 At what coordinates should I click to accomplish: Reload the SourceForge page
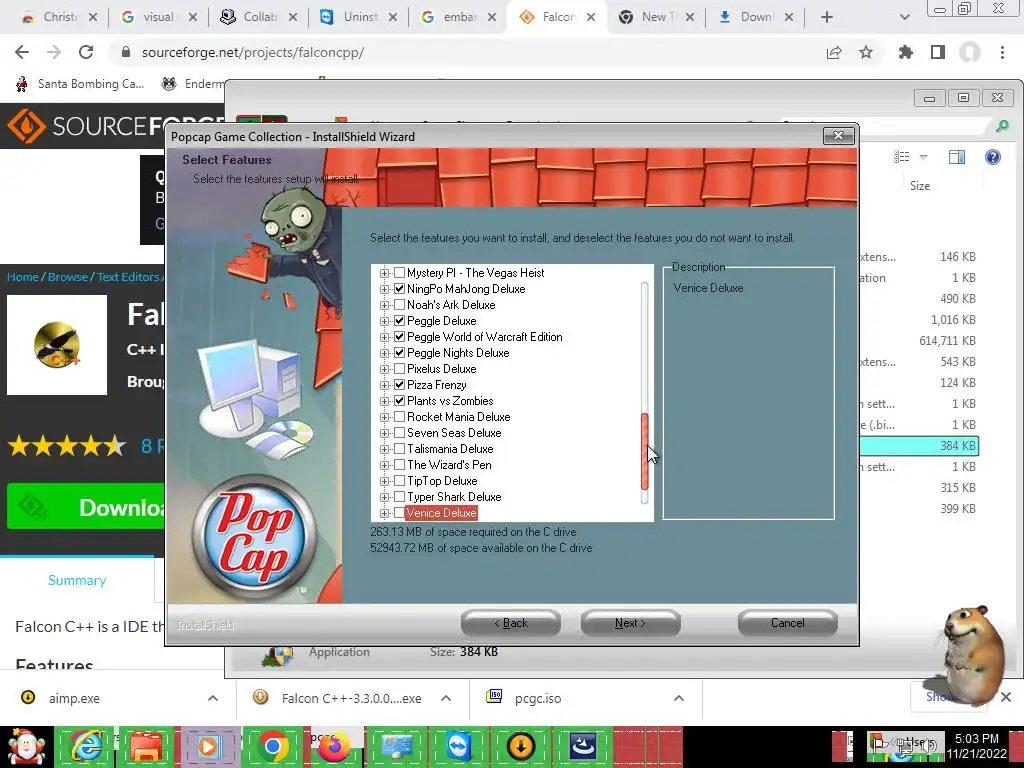point(86,52)
